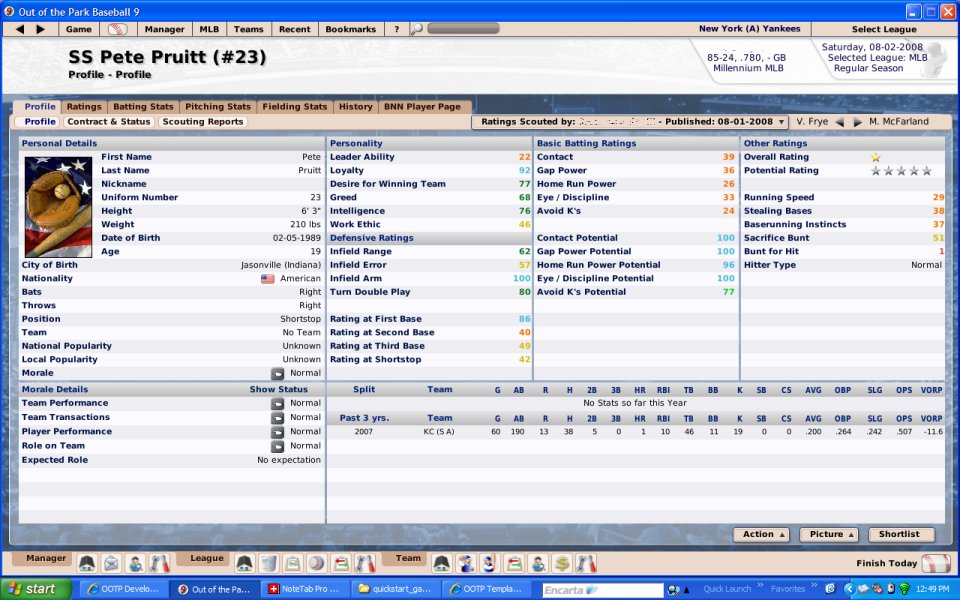Click the Team person search icon
960x600 pixels.
(538, 563)
